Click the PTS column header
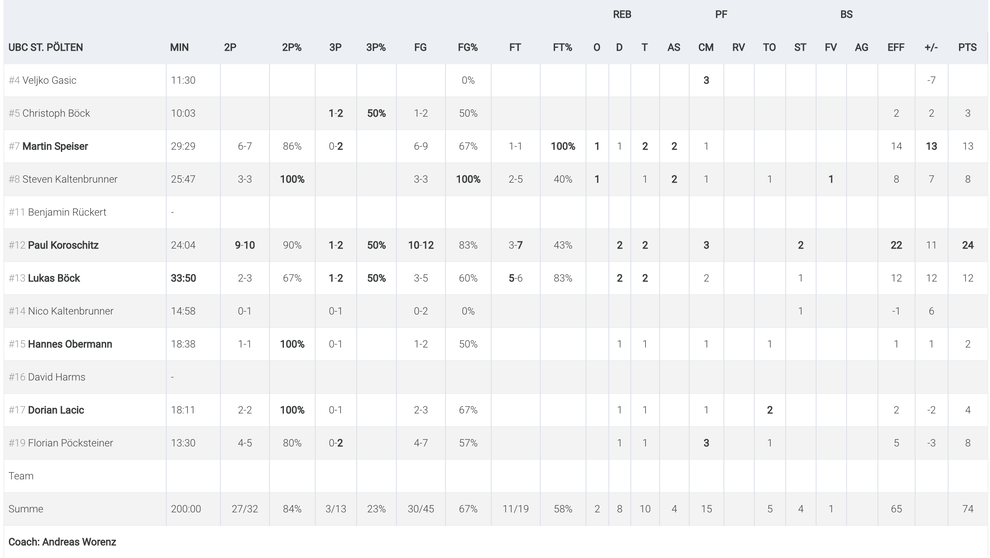Screen dimensions: 990x558 coord(967,47)
